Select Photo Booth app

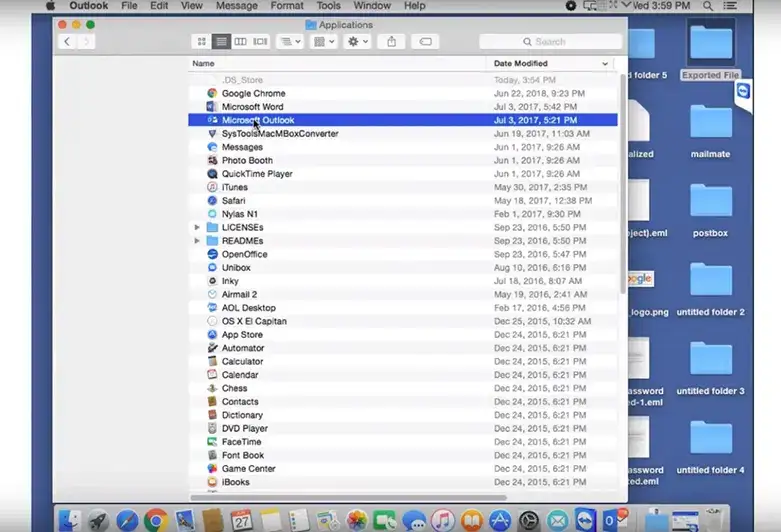[x=402, y=160]
